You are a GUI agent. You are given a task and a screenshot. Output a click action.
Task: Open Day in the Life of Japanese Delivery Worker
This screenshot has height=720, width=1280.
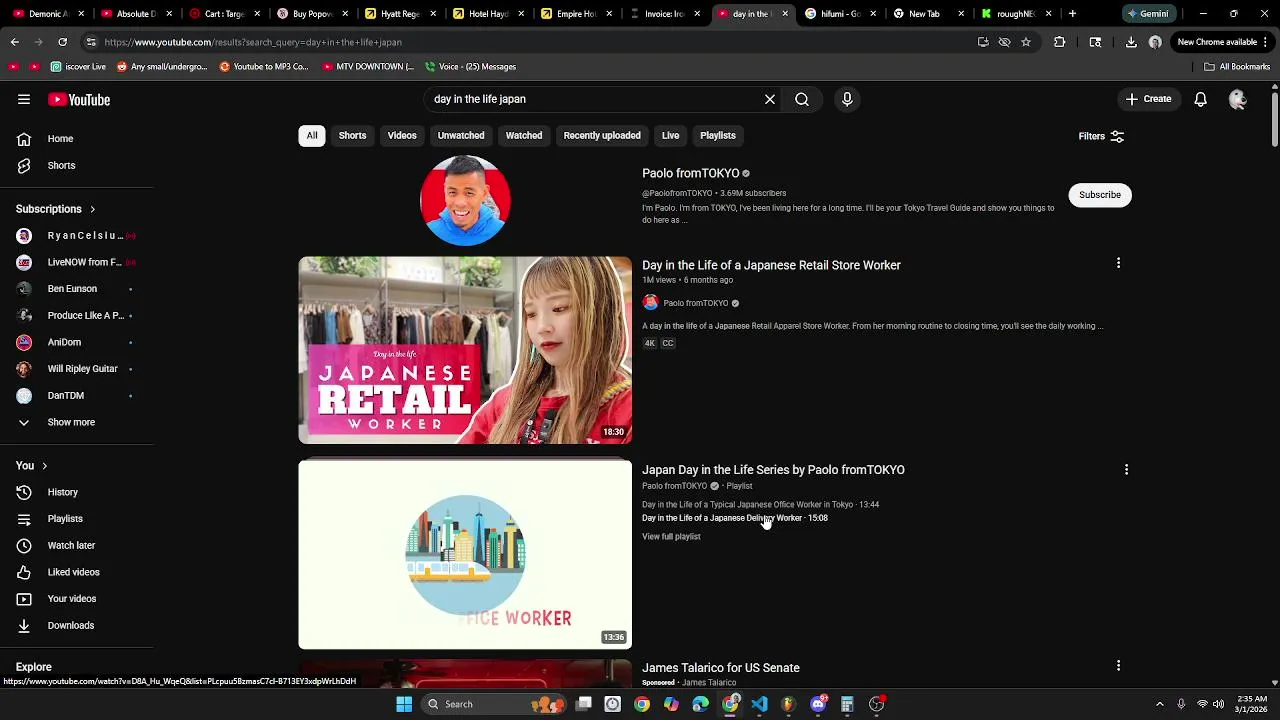(735, 518)
